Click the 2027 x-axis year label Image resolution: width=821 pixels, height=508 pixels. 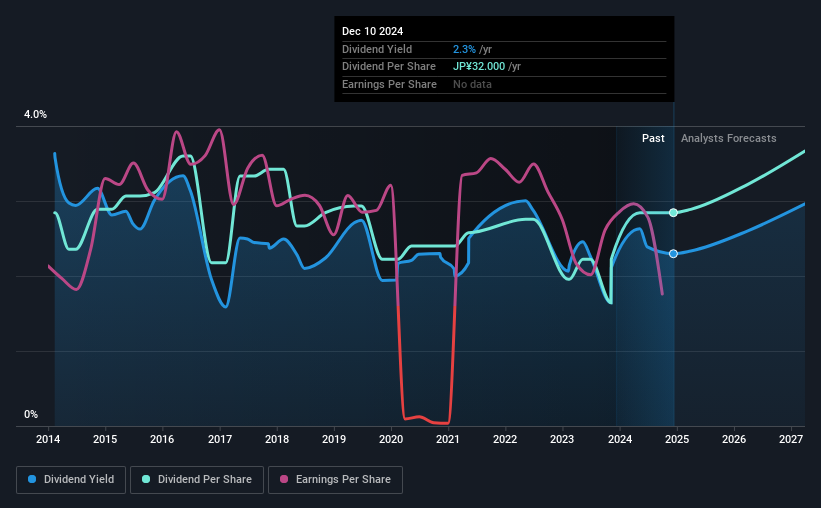click(x=791, y=439)
